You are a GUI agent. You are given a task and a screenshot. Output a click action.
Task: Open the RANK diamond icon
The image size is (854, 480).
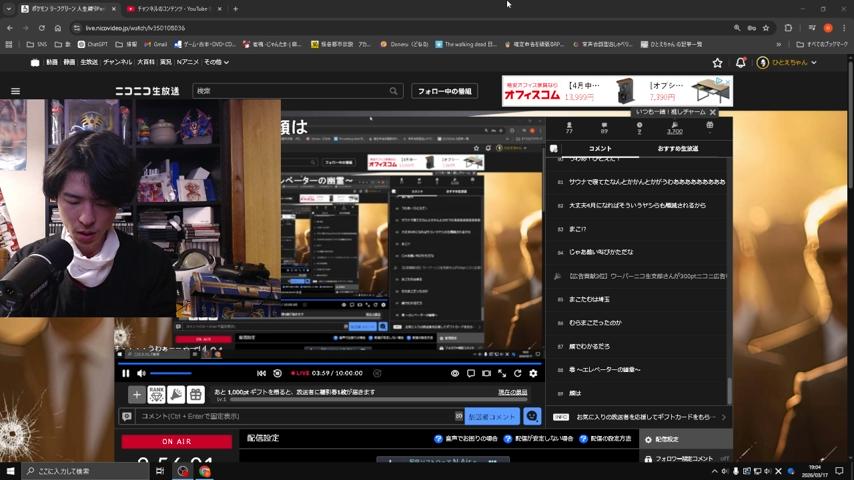[156, 394]
